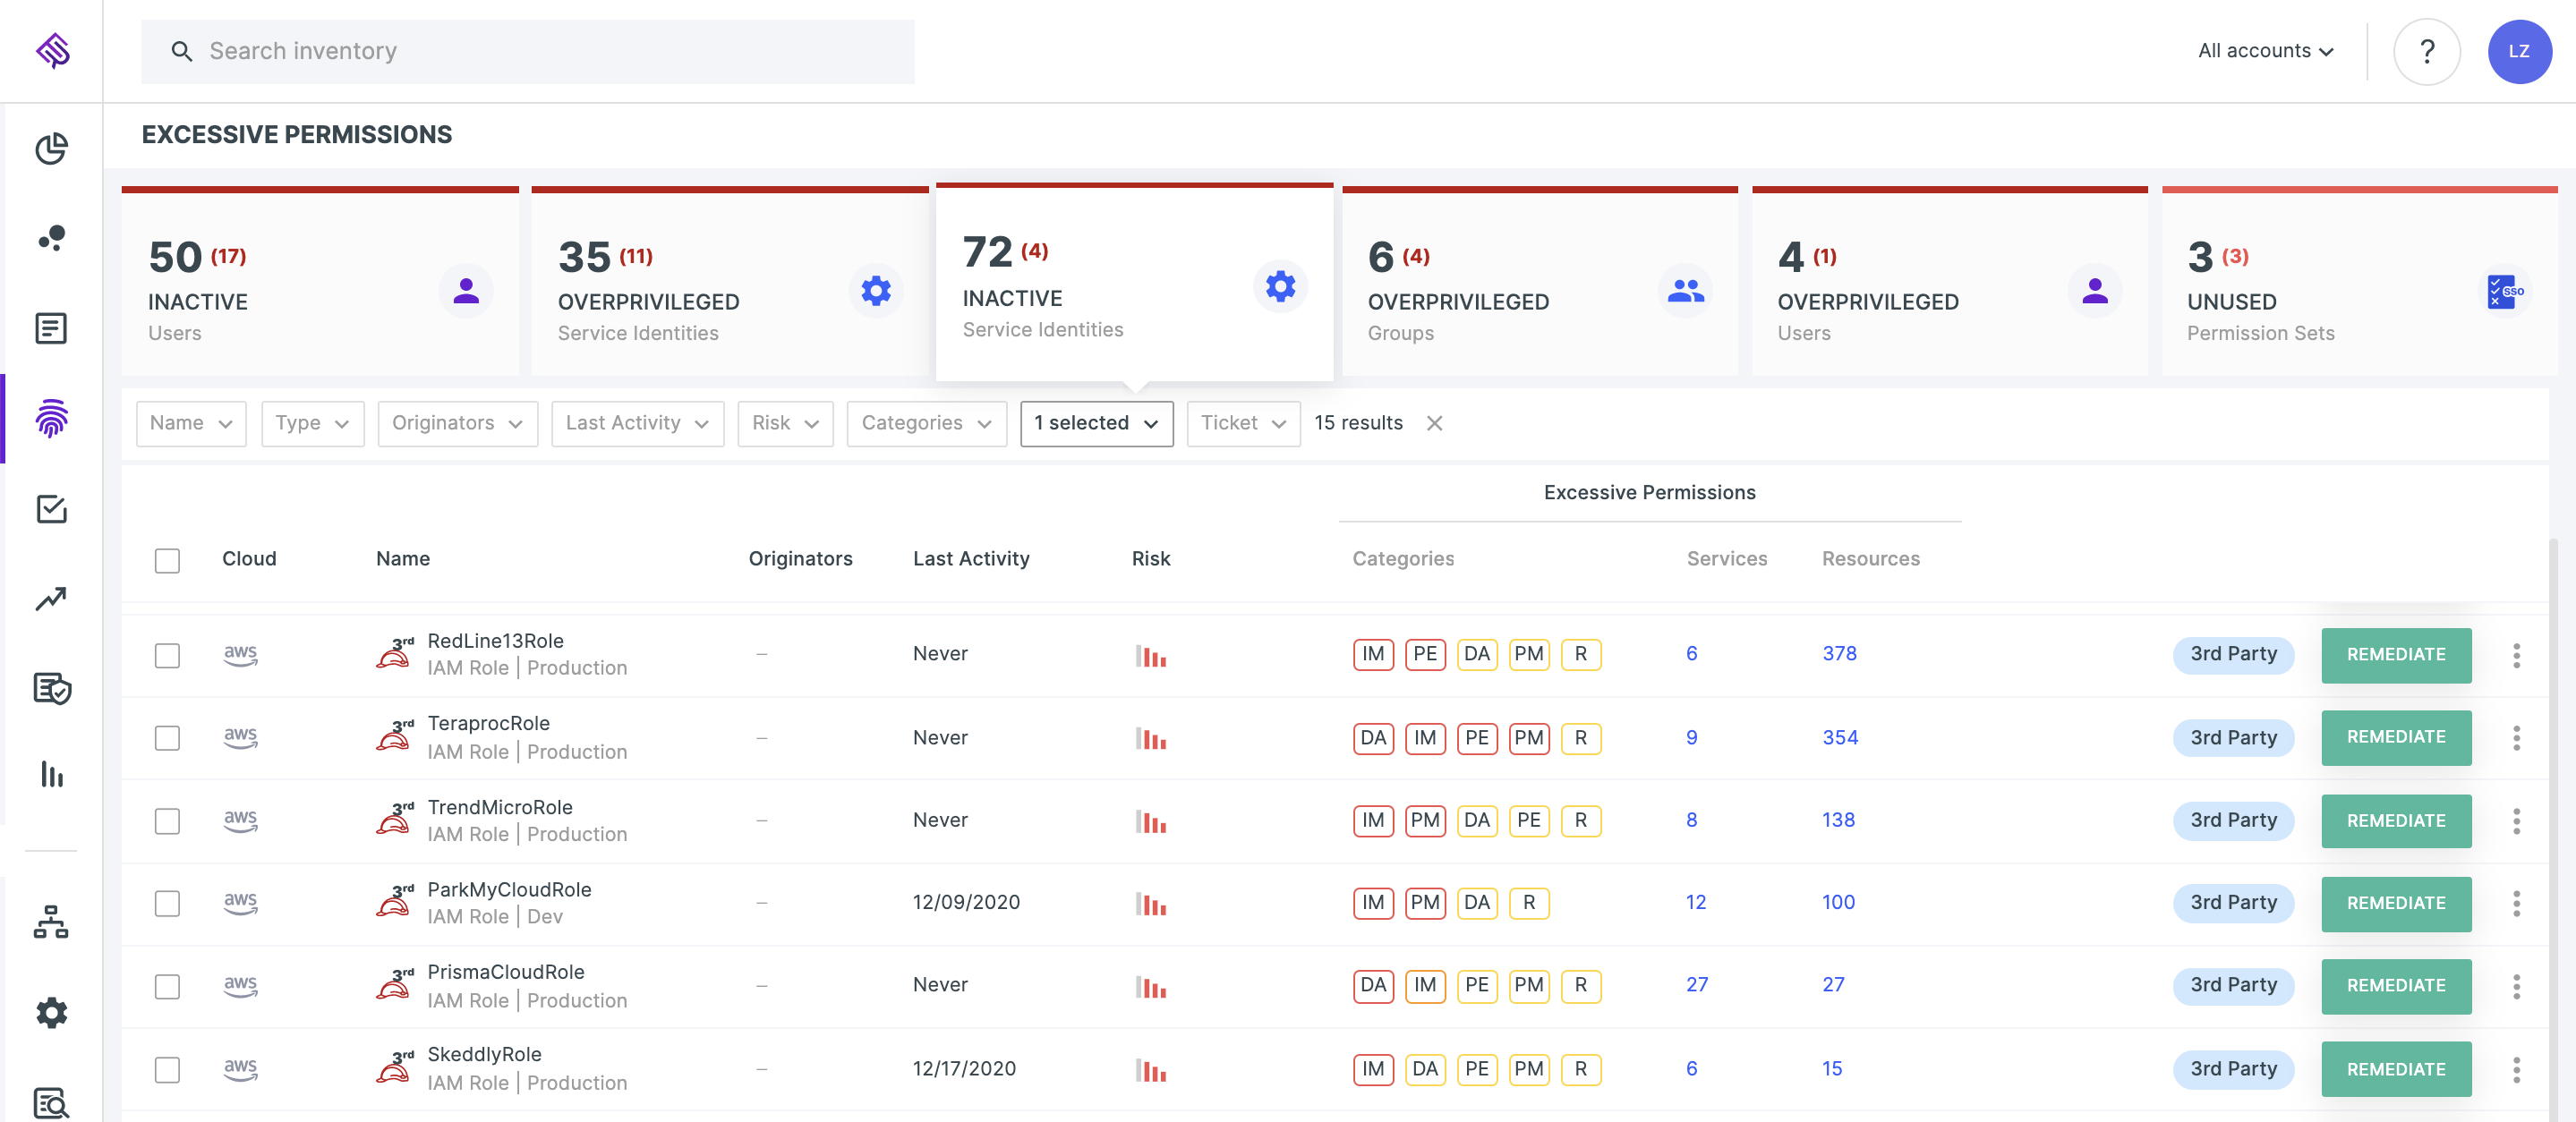
Task: Expand the Originators filter dropdown
Action: (457, 423)
